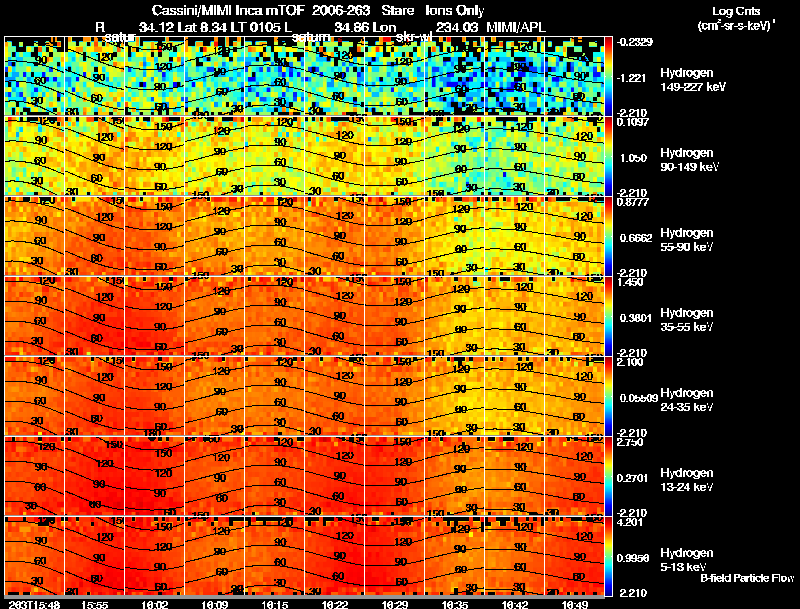Click the 0.1097 colorbar value
Viewport: 800px width, 609px height.
633,122
